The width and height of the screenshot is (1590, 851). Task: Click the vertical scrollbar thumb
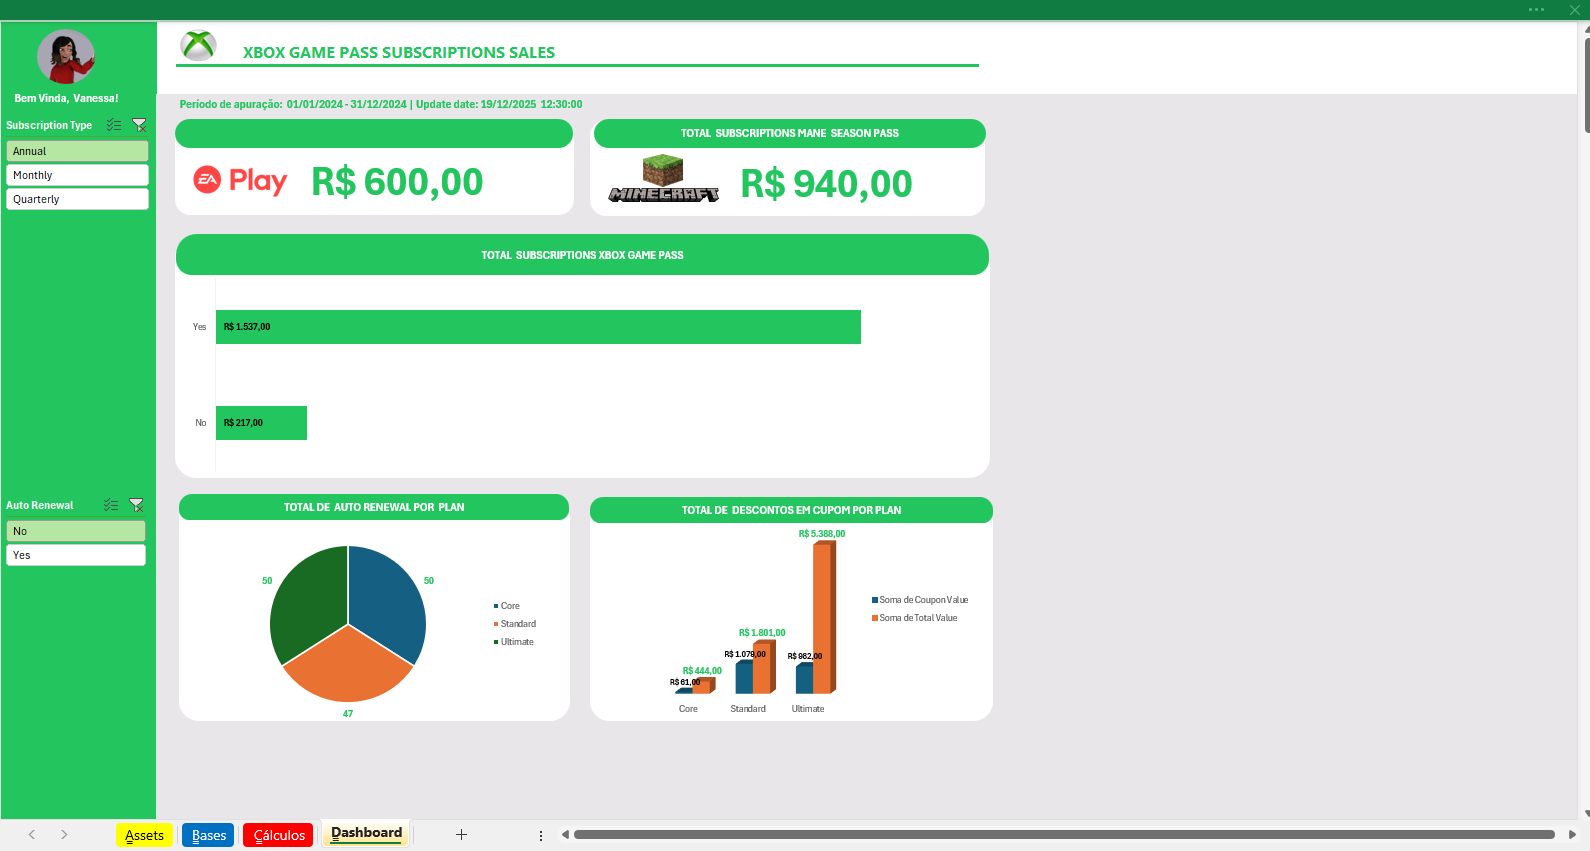pos(1587,85)
